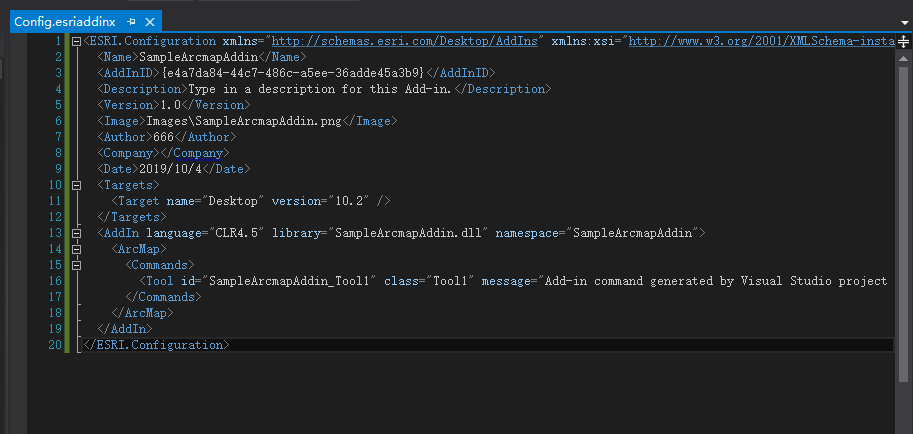Screen dimensions: 913x434
Task: Select the Config.esriaddinx document tab
Action: [x=65, y=22]
